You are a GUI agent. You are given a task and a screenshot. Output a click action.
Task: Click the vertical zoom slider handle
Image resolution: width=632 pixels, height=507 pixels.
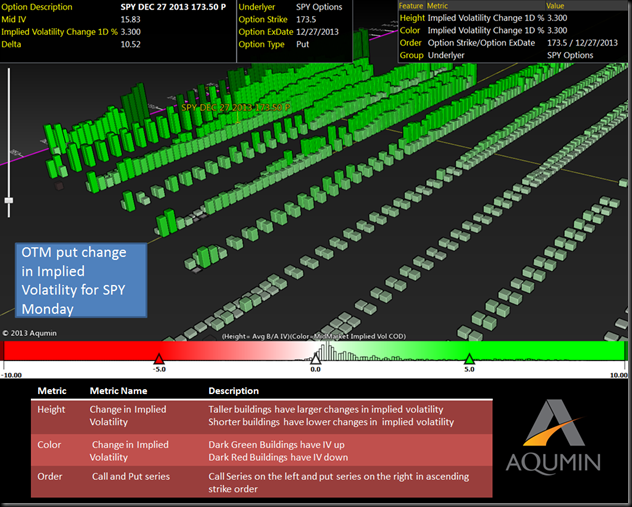coord(8,200)
